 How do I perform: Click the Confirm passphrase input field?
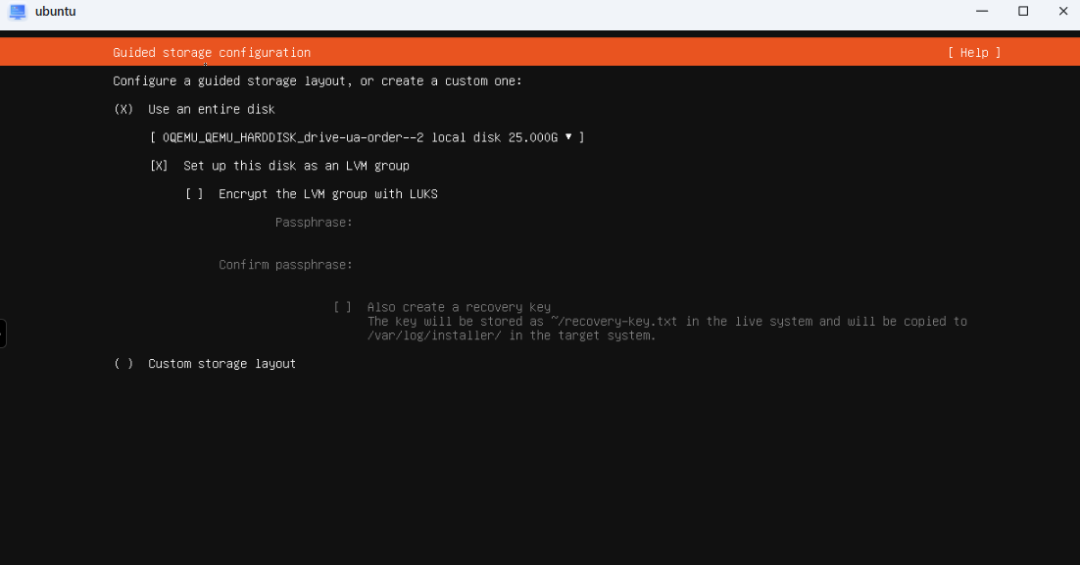point(500,265)
